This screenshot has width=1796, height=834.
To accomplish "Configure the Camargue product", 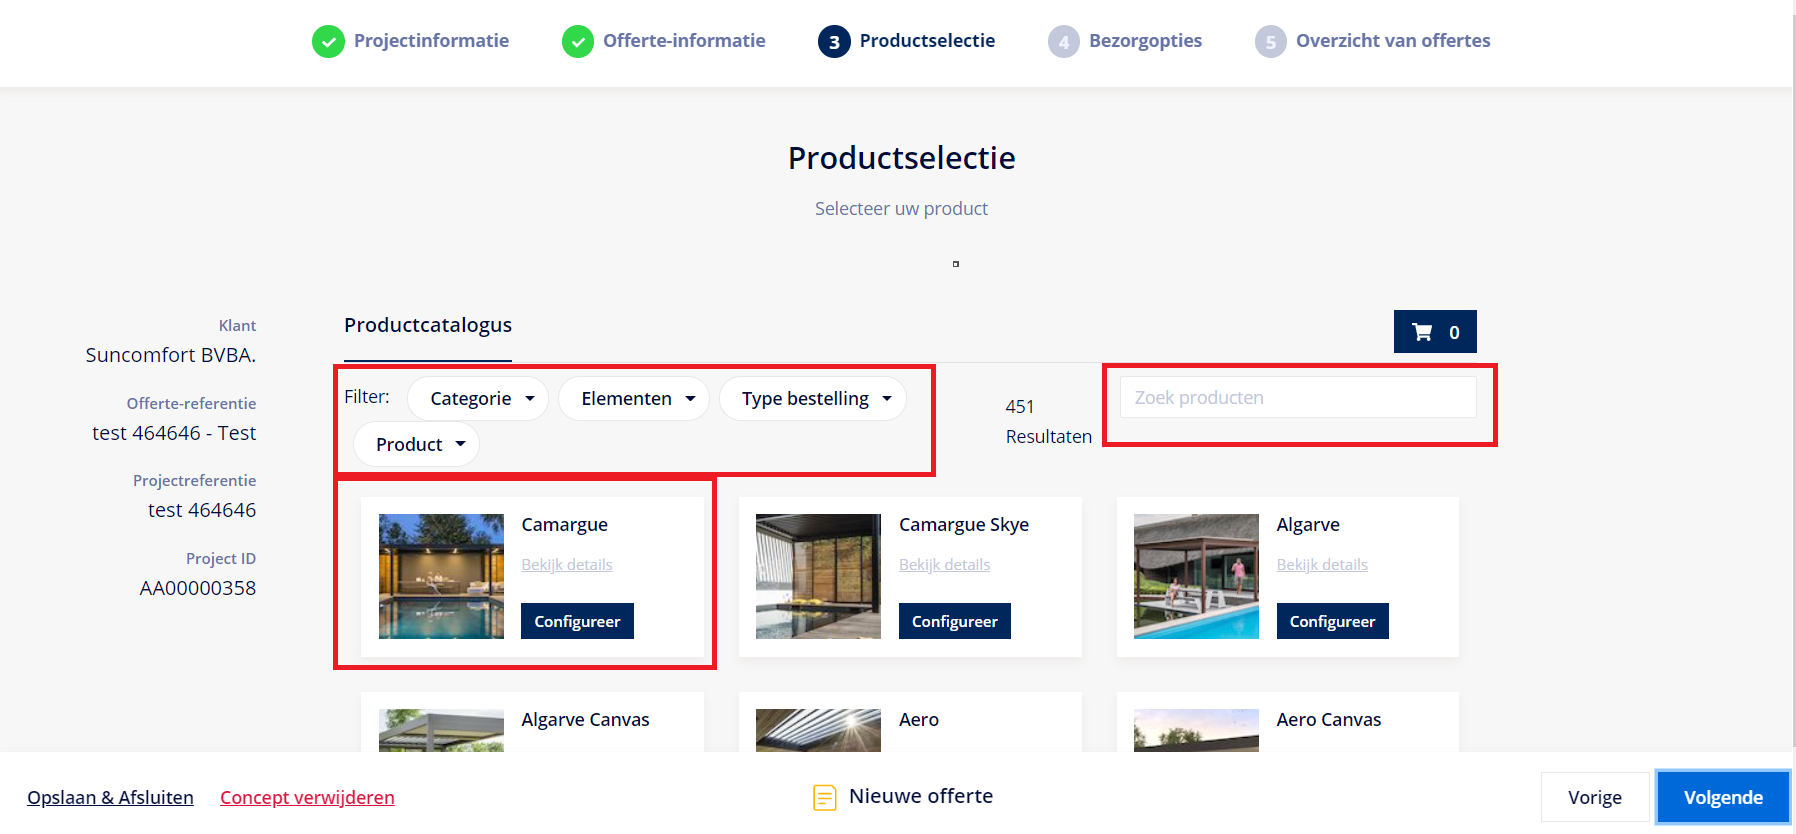I will (577, 621).
